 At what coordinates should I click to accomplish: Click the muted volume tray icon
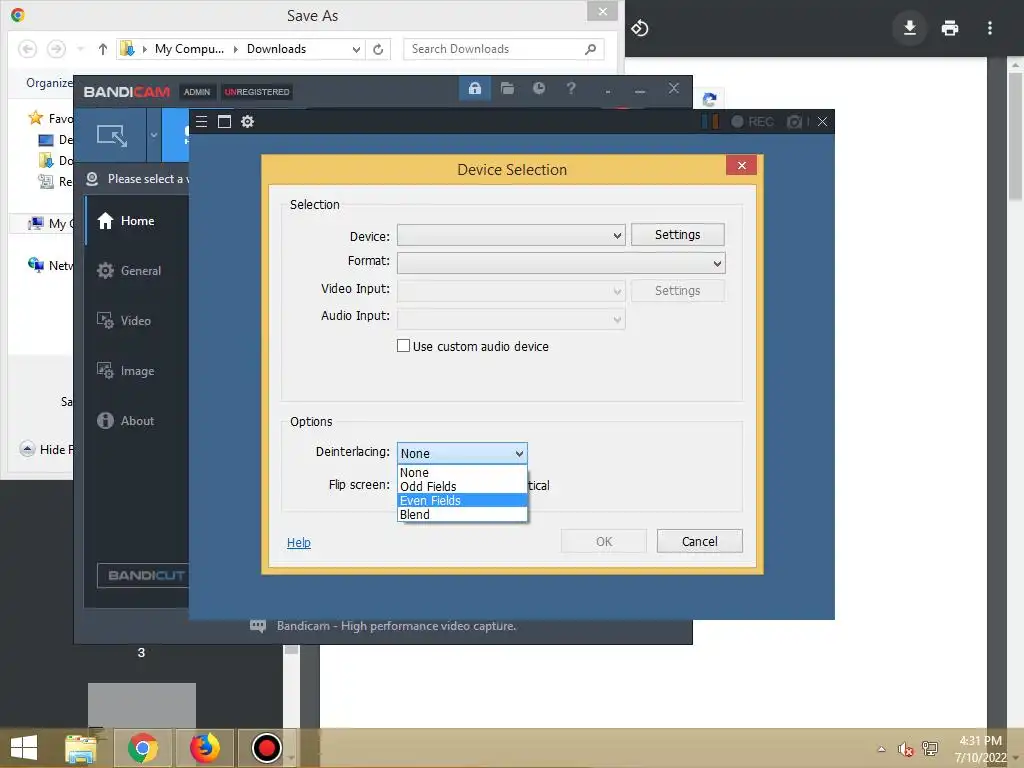pyautogui.click(x=905, y=749)
